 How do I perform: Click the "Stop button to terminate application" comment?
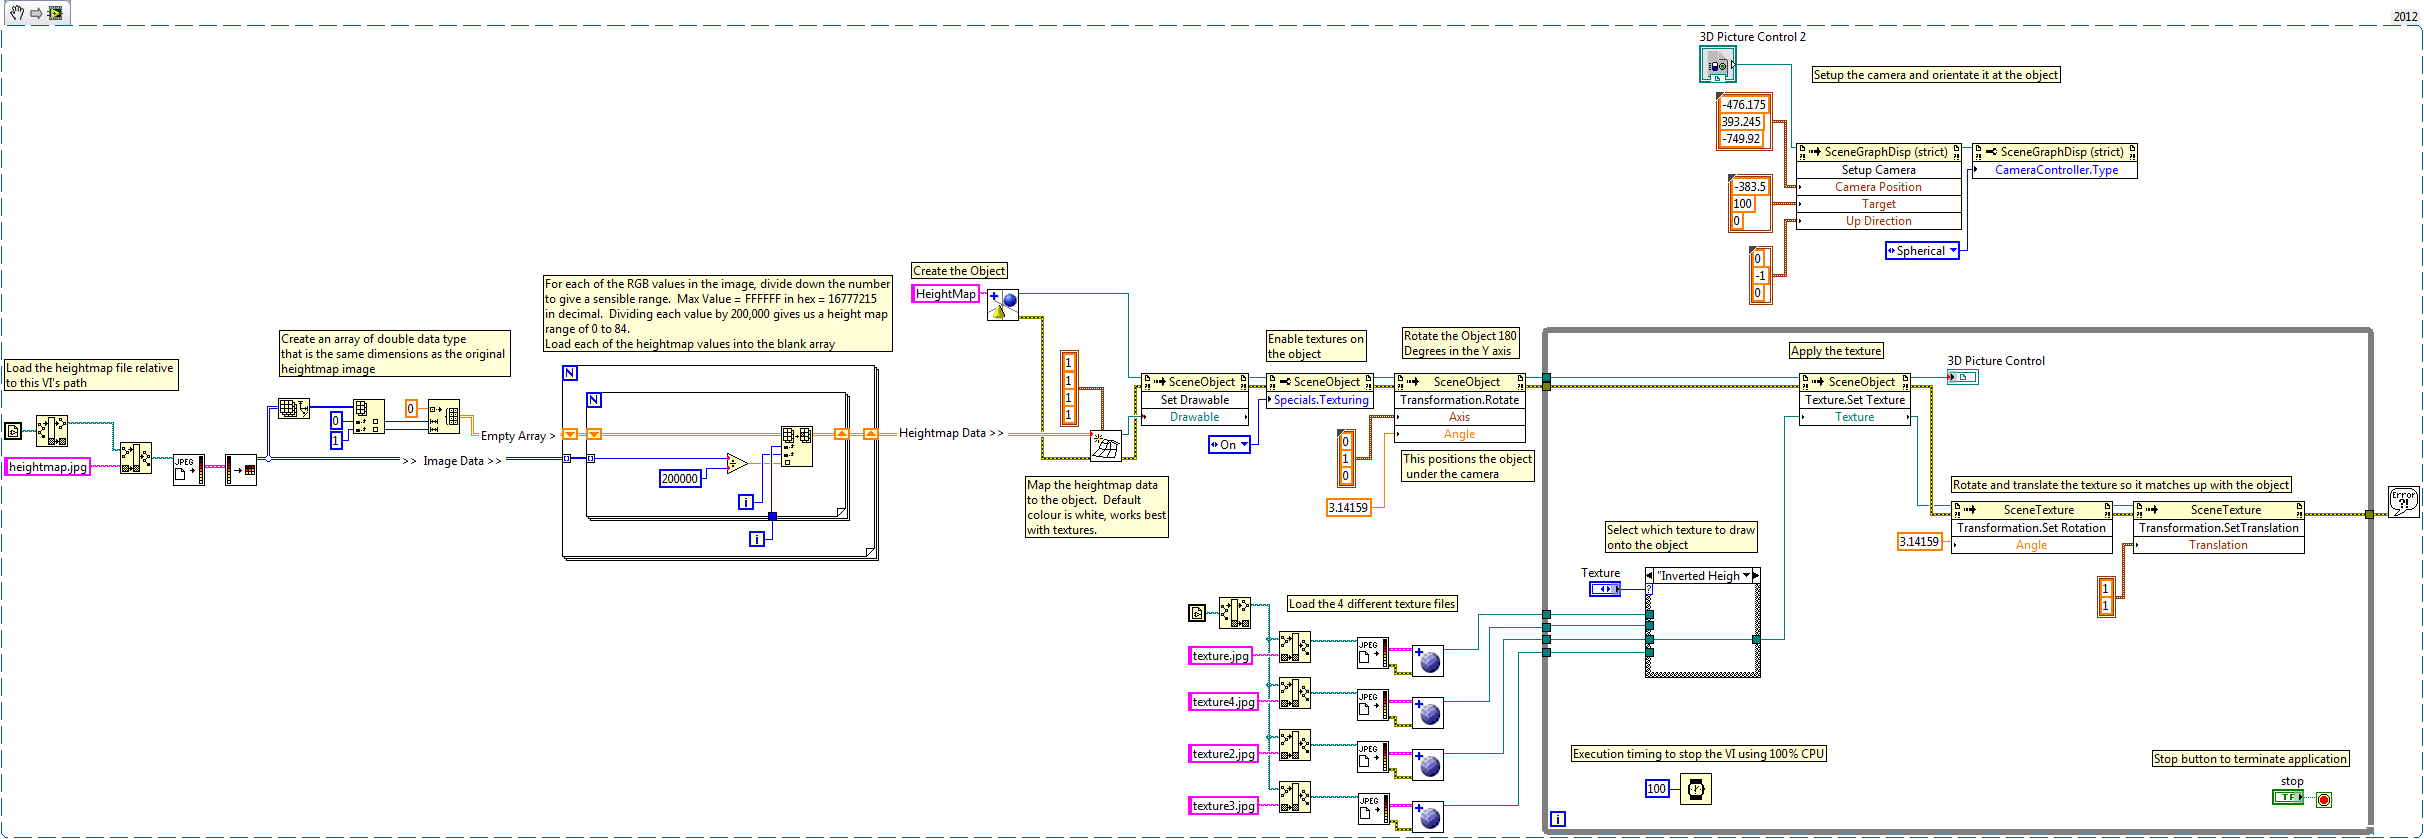coord(2250,759)
